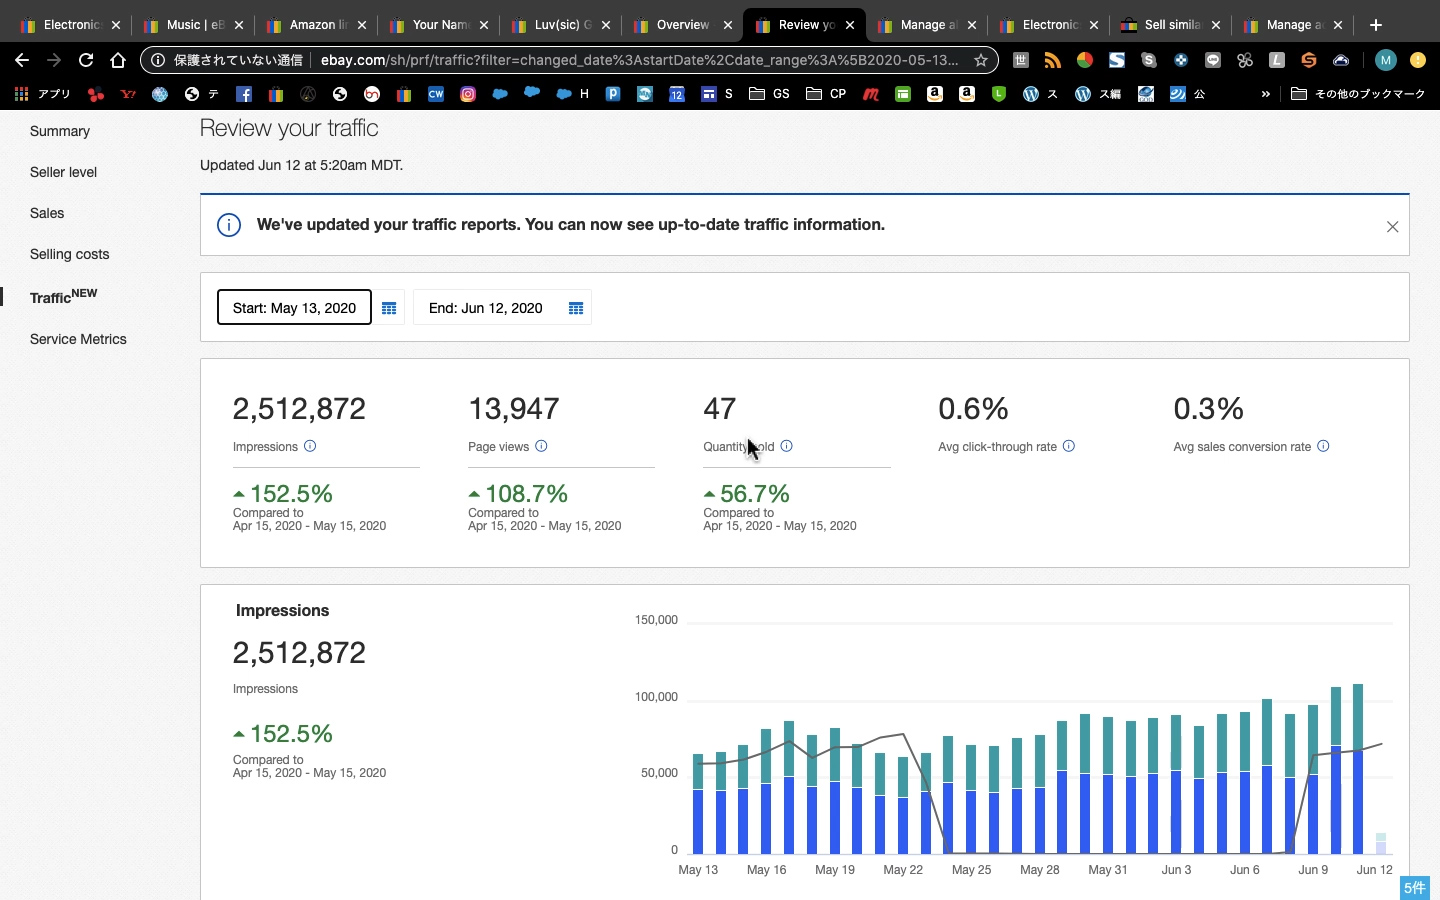Image resolution: width=1440 pixels, height=900 pixels.
Task: Click info icon for Avg sales conversion rate
Action: [x=1323, y=446]
